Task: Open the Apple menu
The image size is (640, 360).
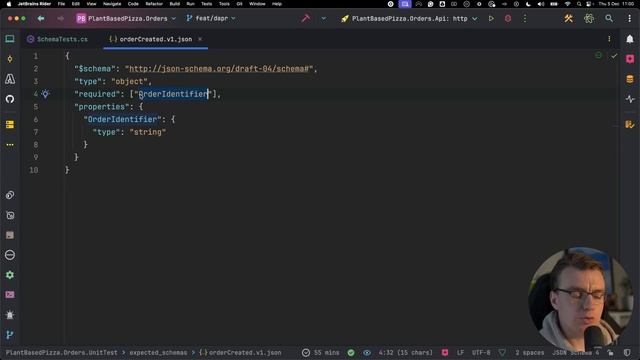Action: pos(9,4)
